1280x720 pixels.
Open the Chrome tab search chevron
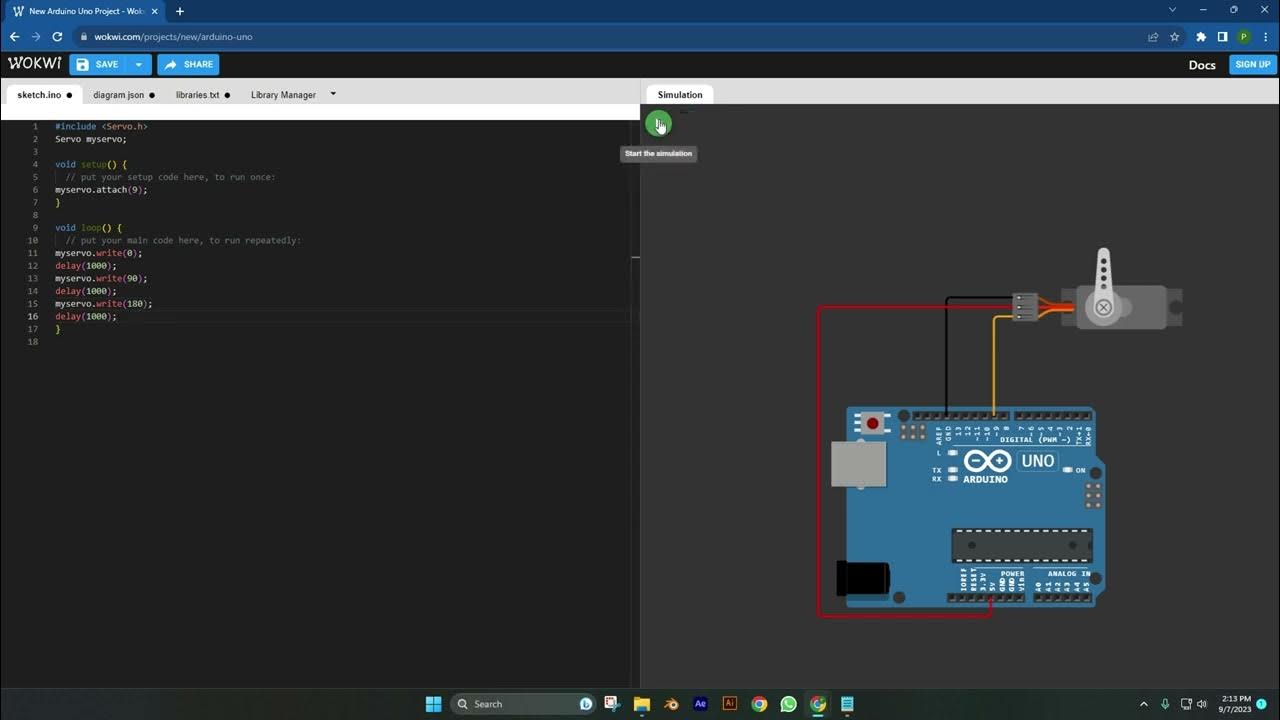1172,10
